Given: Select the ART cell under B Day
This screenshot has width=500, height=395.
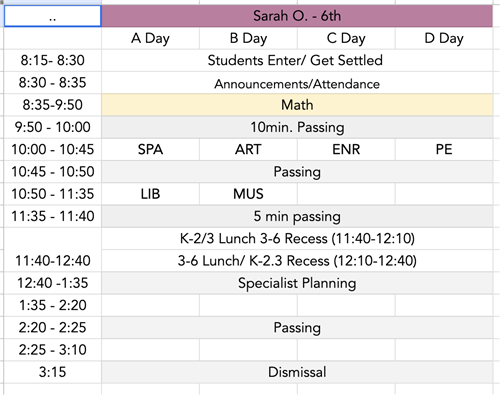Looking at the screenshot, I should (248, 149).
